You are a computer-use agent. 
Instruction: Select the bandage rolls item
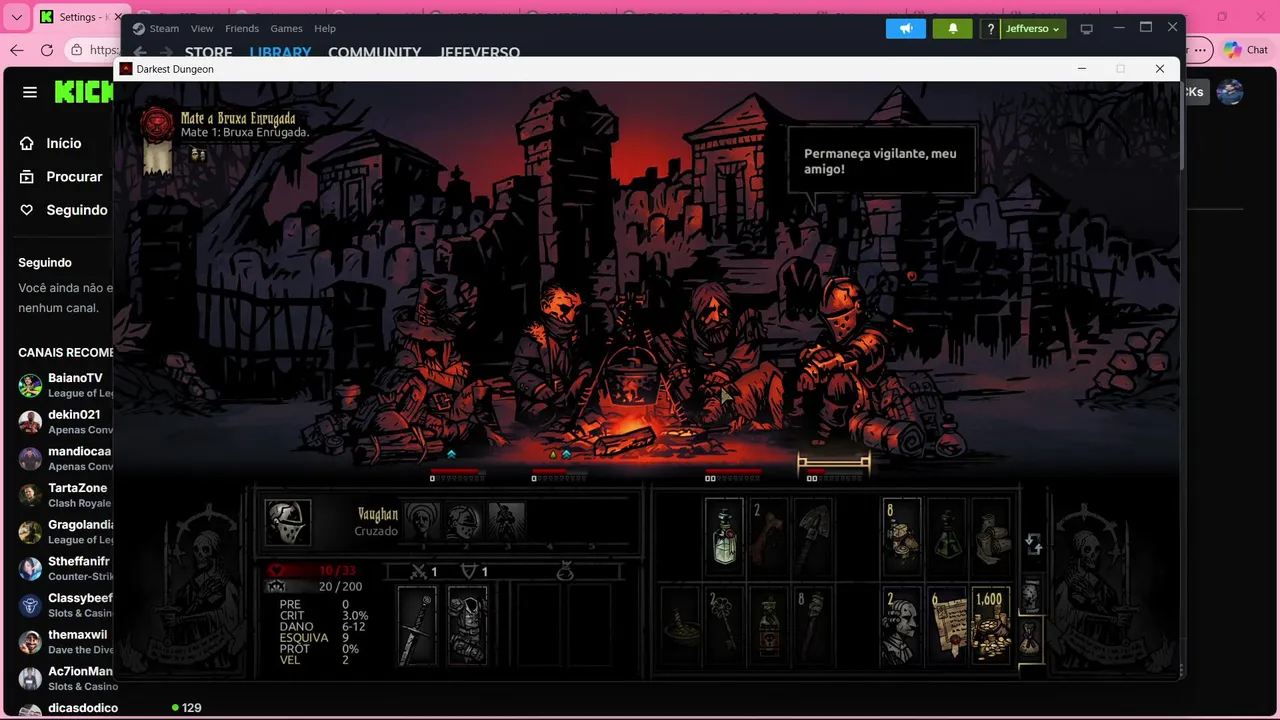coord(991,538)
